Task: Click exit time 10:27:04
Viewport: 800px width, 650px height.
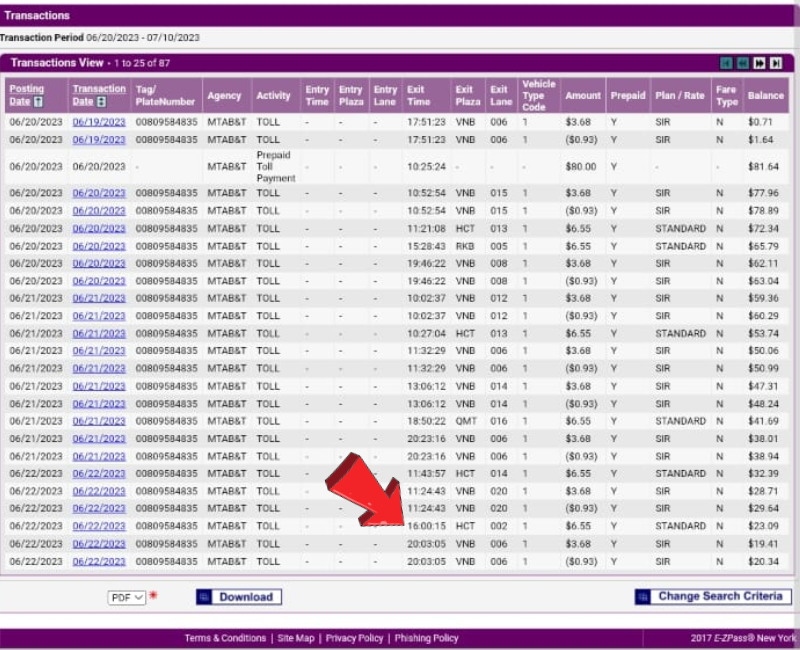Action: (427, 334)
